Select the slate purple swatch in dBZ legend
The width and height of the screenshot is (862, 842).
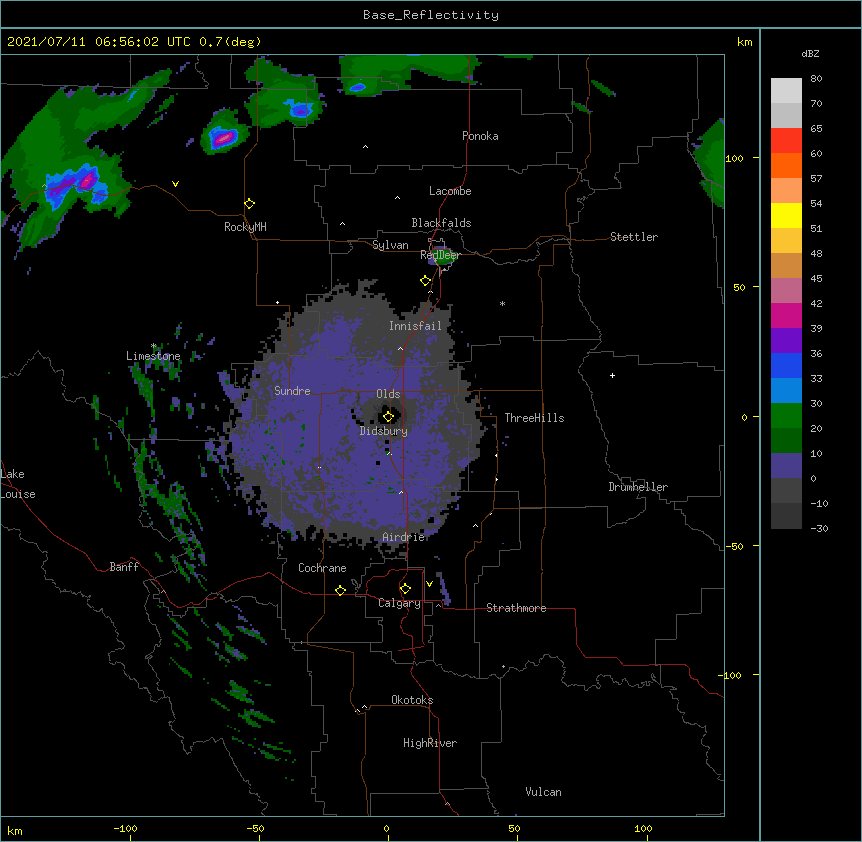coord(786,466)
